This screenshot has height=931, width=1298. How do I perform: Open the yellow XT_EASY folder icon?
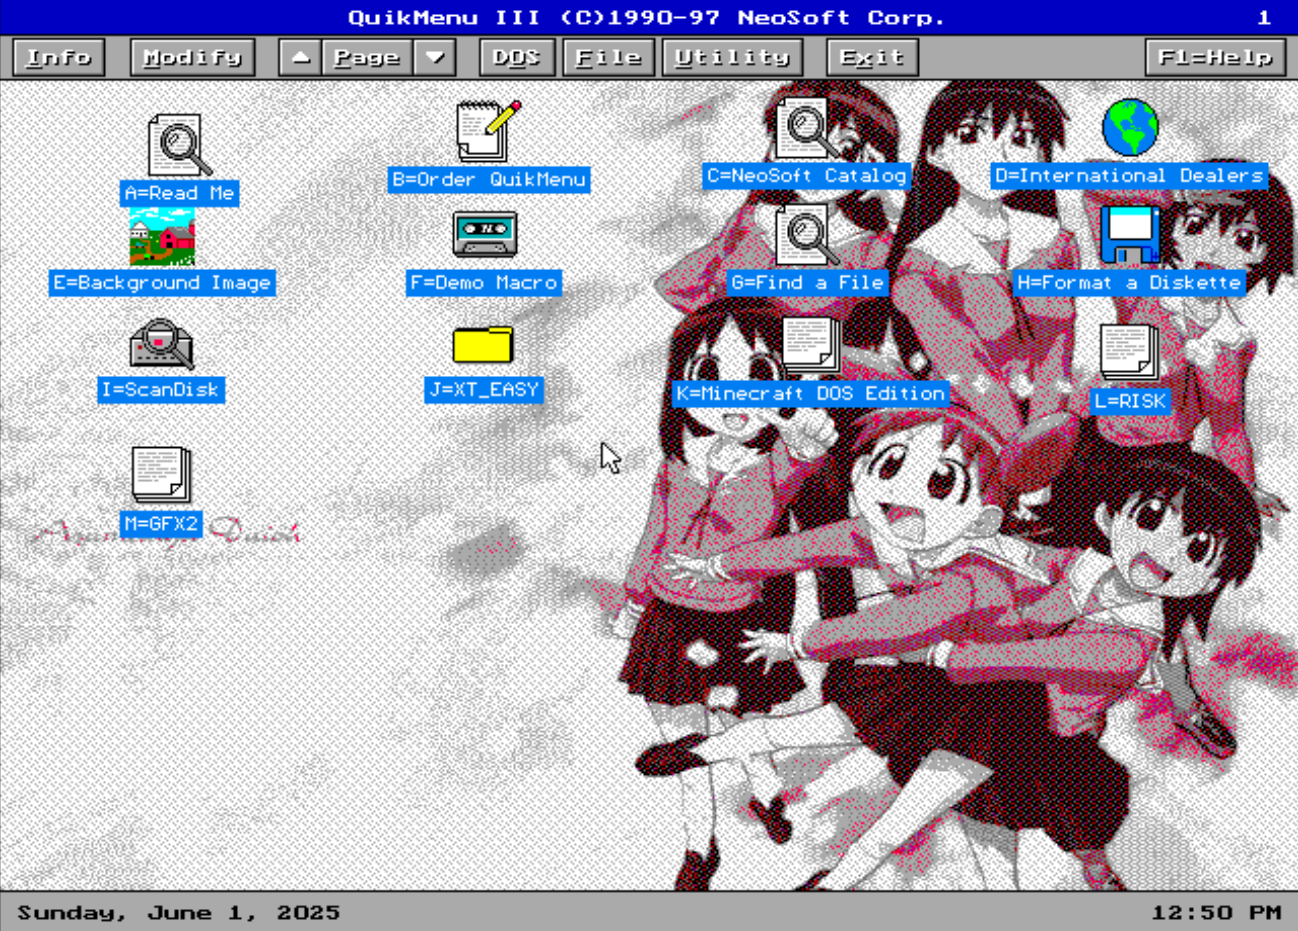tap(483, 345)
